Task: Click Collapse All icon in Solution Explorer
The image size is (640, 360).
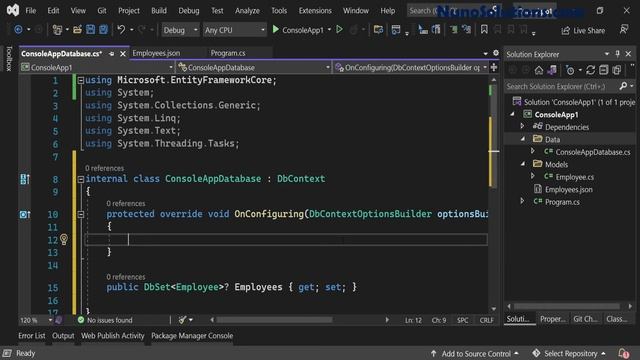Action: click(603, 70)
